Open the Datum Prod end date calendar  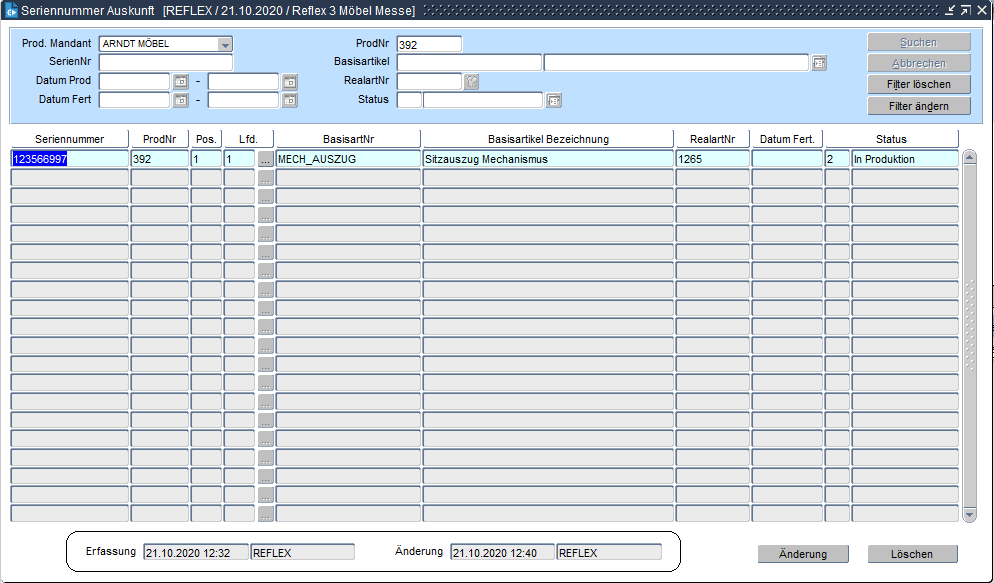290,82
